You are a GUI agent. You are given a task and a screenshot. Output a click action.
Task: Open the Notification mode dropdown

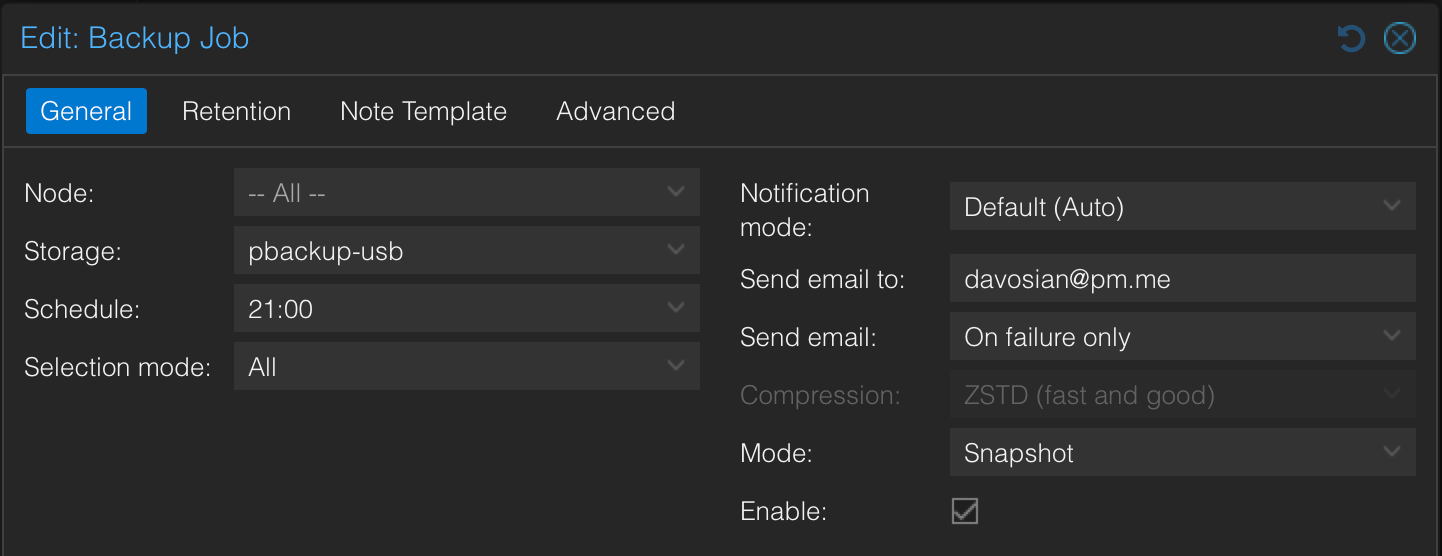(x=1183, y=206)
